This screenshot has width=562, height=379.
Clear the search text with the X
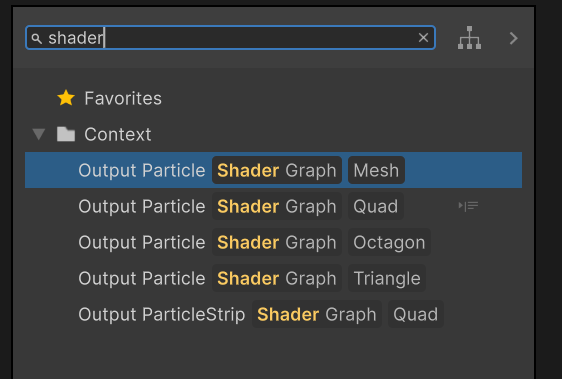(x=423, y=37)
